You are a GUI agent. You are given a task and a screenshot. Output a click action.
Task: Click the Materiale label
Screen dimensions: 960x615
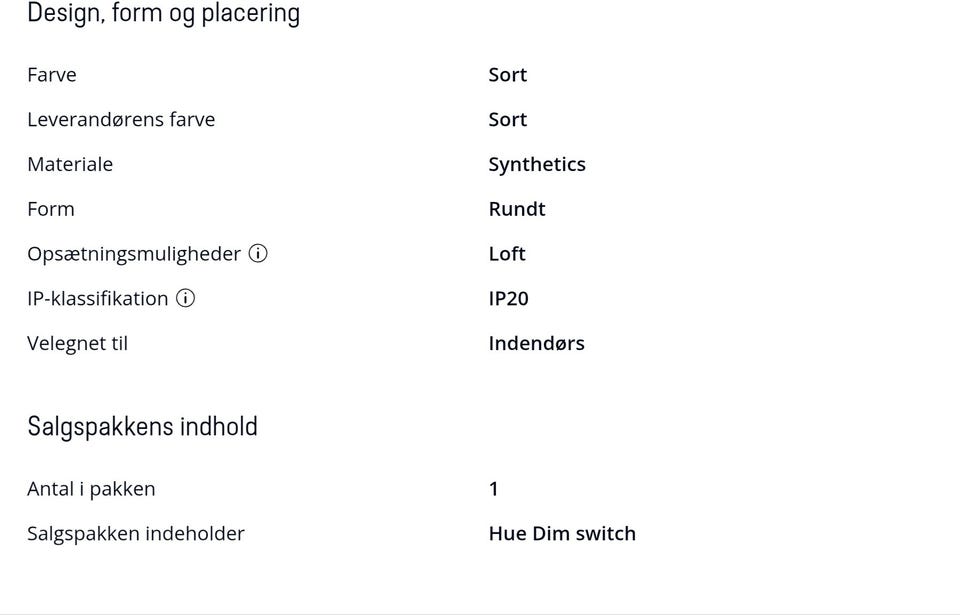[x=70, y=164]
